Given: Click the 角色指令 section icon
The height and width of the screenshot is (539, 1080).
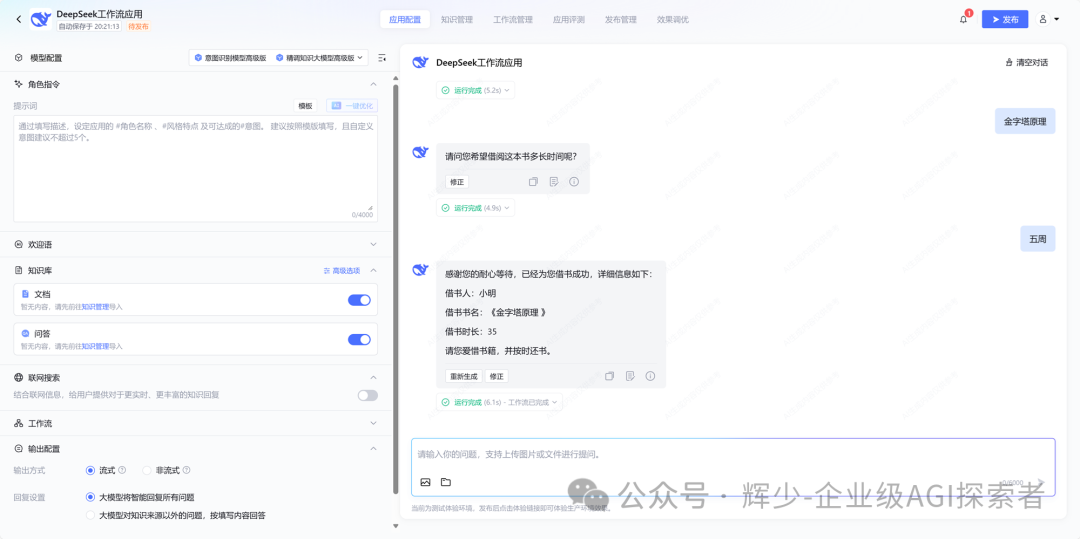Looking at the screenshot, I should (x=19, y=84).
